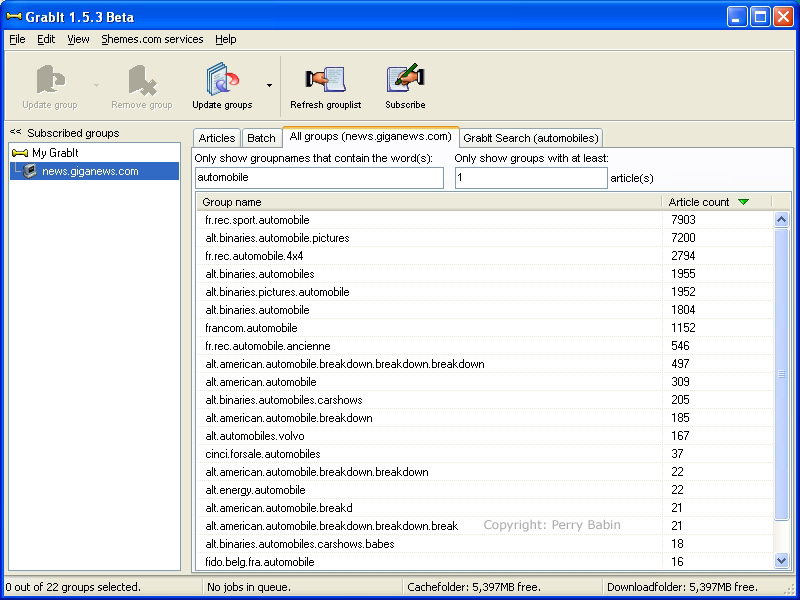The width and height of the screenshot is (800, 600).
Task: Select alt.binaries.automobile.pictures group row
Action: (485, 238)
